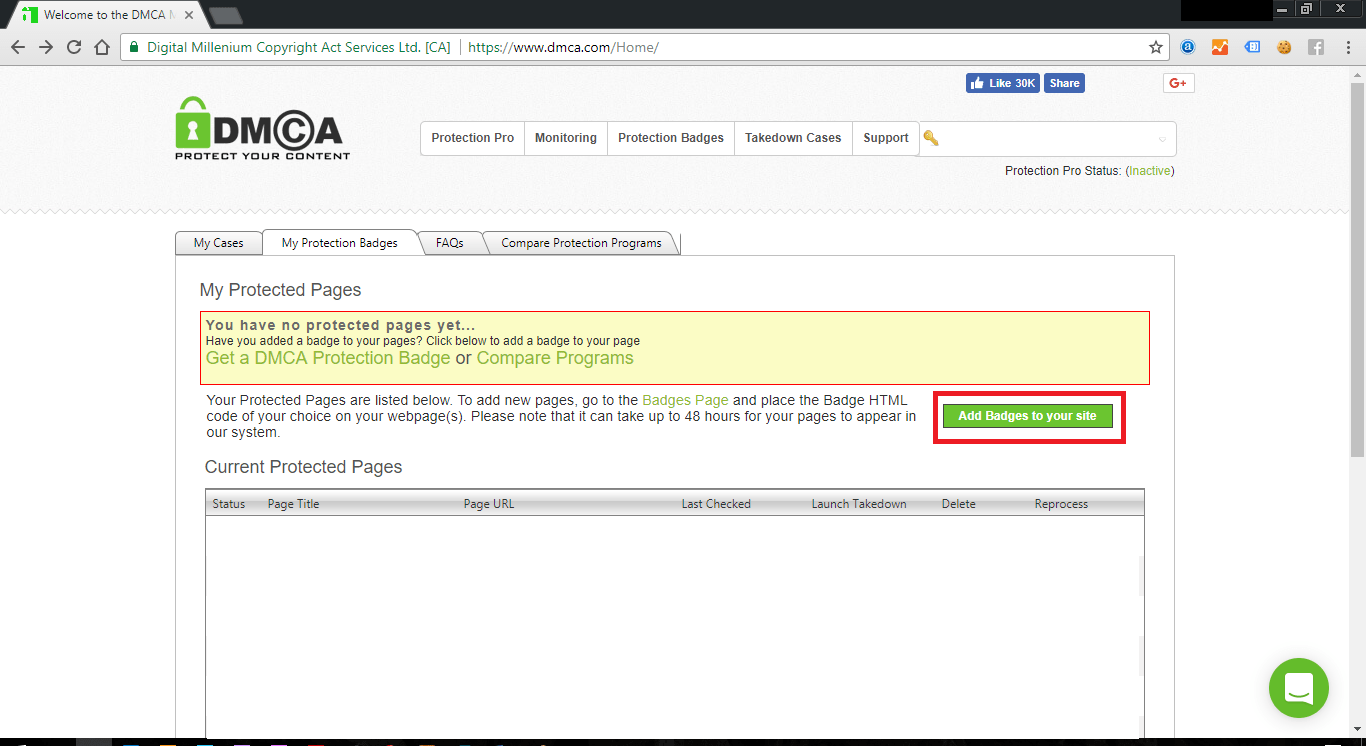Open Chrome's three-dot customize menu
This screenshot has height=746, width=1366.
coord(1348,46)
